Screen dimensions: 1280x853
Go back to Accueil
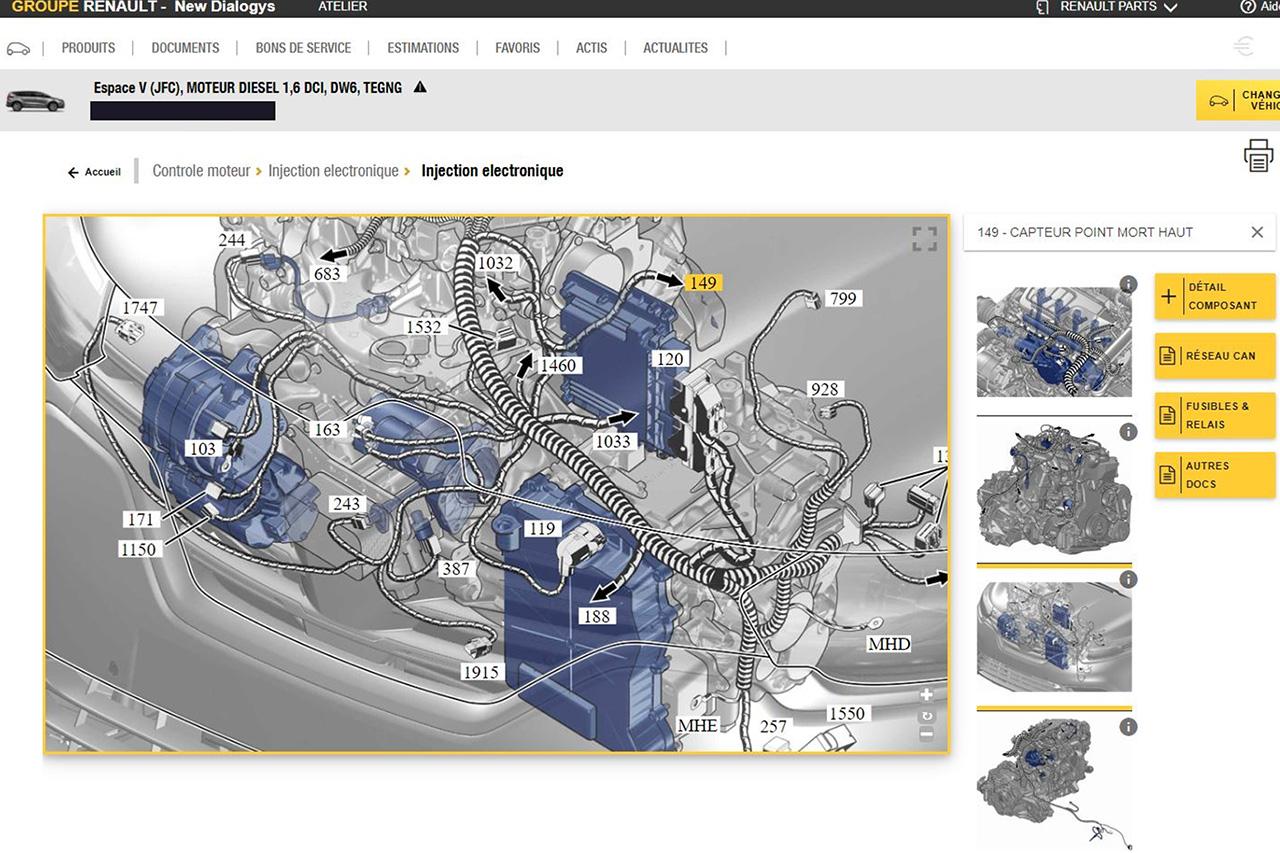(94, 172)
